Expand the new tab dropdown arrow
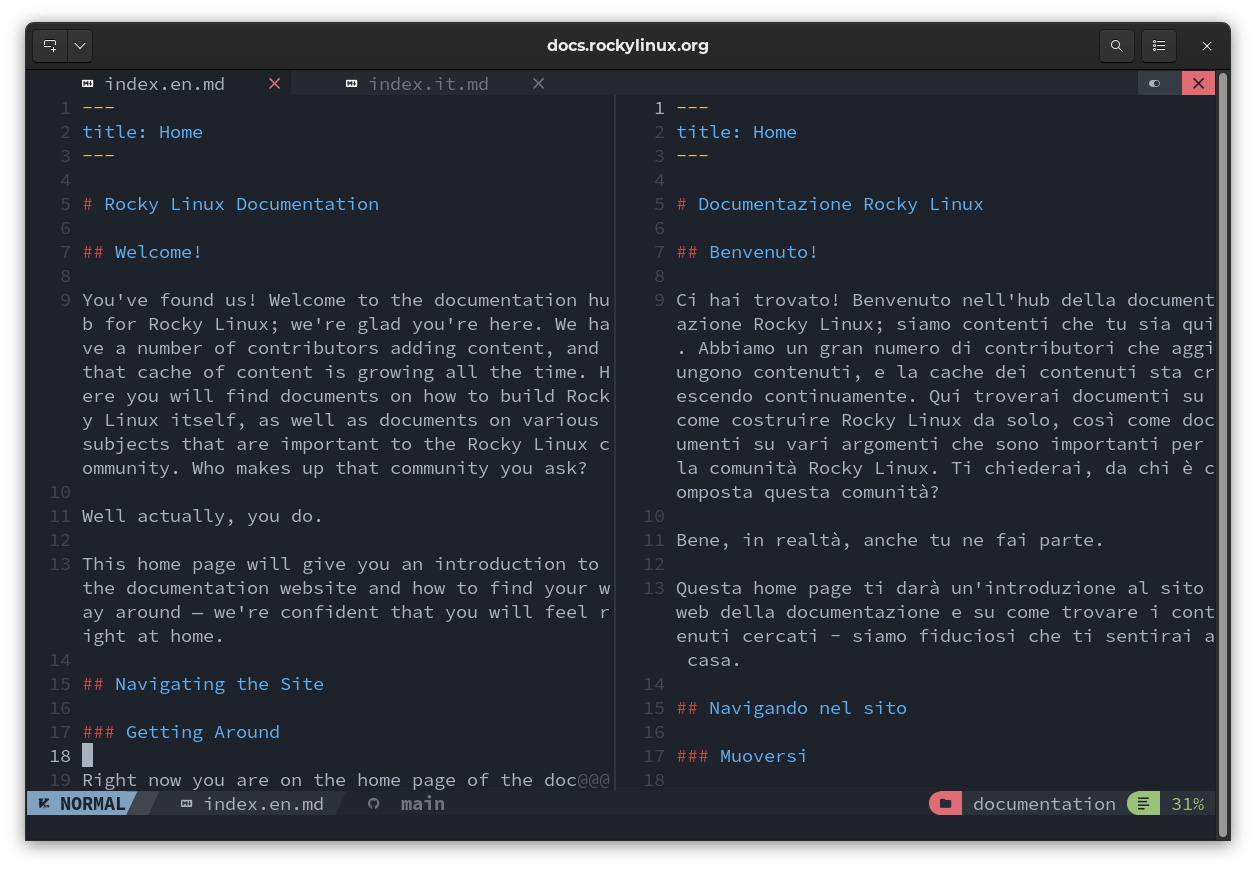The image size is (1256, 869). (80, 46)
